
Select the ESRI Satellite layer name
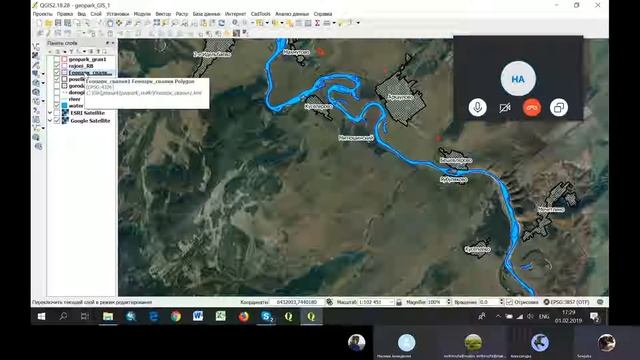coord(87,113)
